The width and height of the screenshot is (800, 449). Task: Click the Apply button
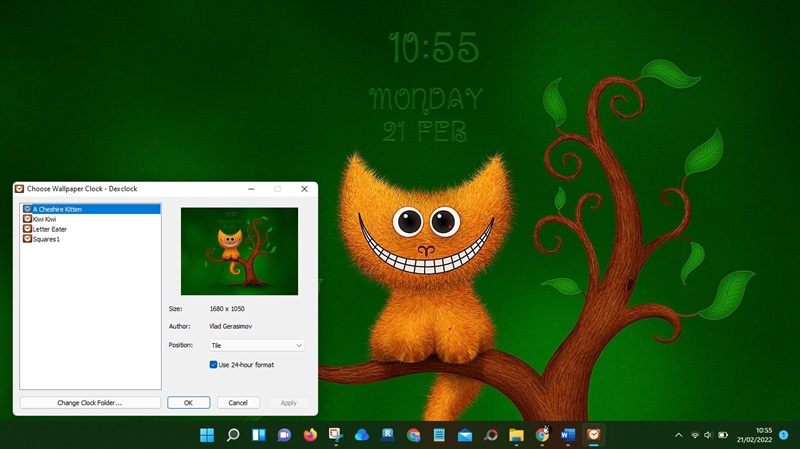(x=288, y=403)
